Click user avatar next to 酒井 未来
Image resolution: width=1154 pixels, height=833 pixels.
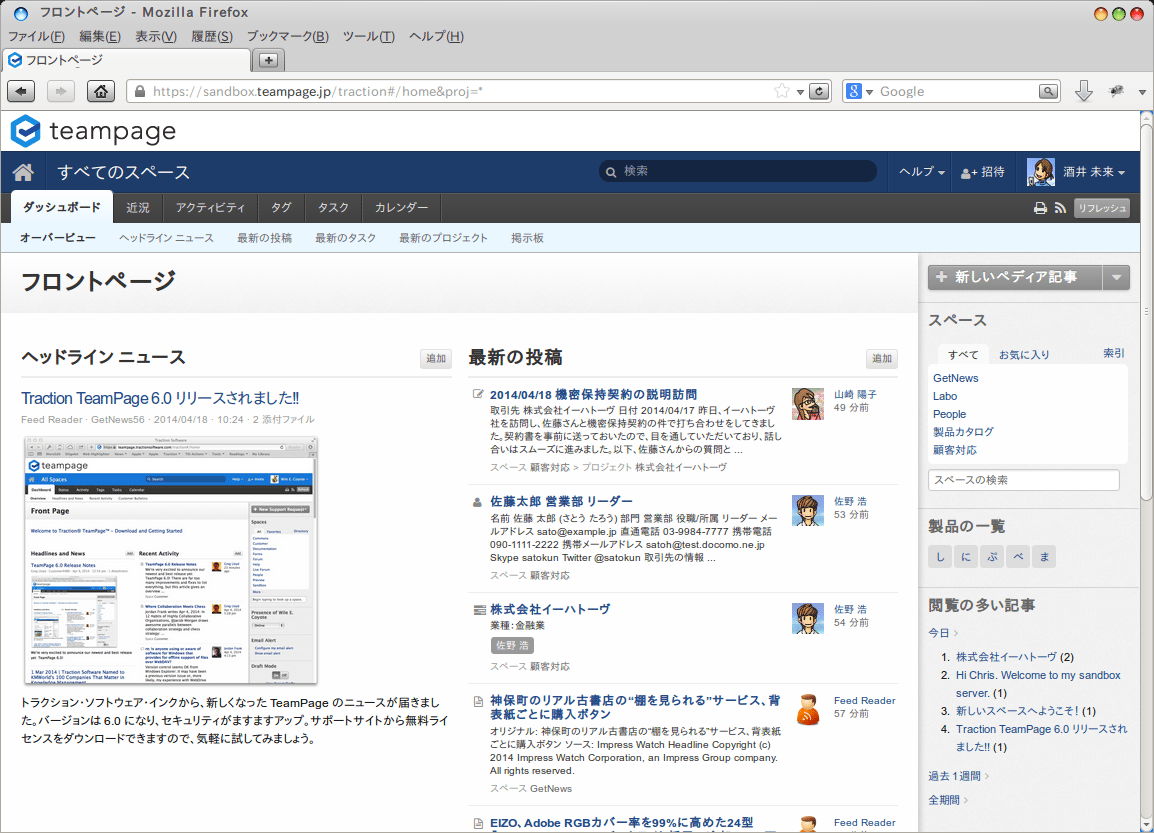point(1041,171)
